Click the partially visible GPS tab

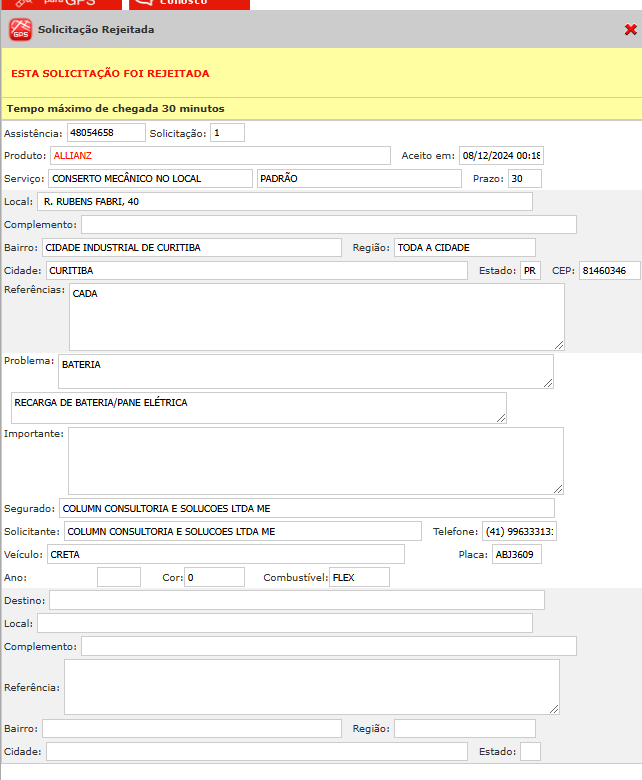click(62, 4)
